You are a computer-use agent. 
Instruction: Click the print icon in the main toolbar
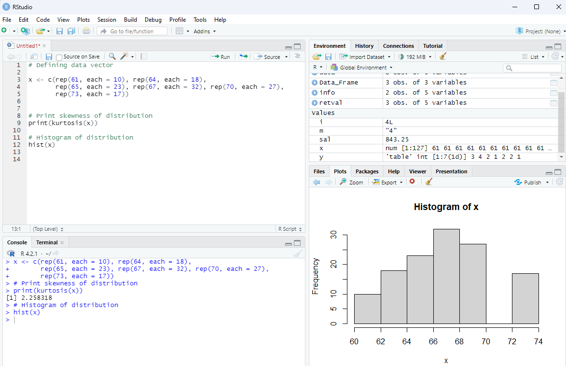(x=86, y=31)
